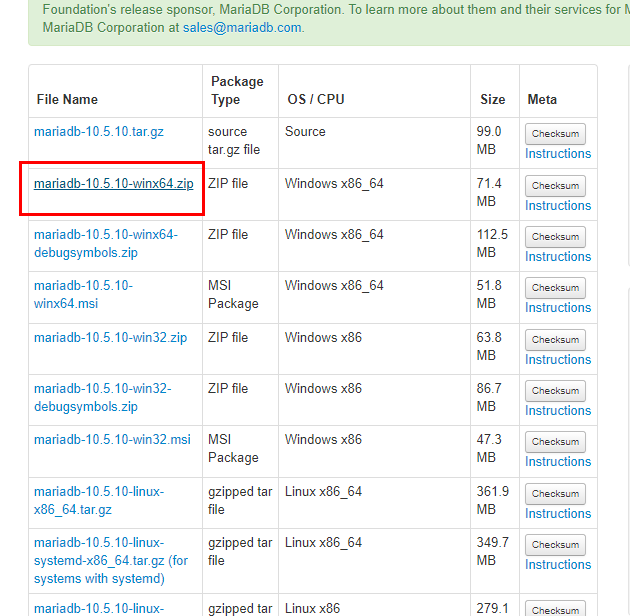Image resolution: width=630 pixels, height=616 pixels.
Task: Open Instructions for the 112.5 MB debugsymbols zip
Action: point(558,256)
